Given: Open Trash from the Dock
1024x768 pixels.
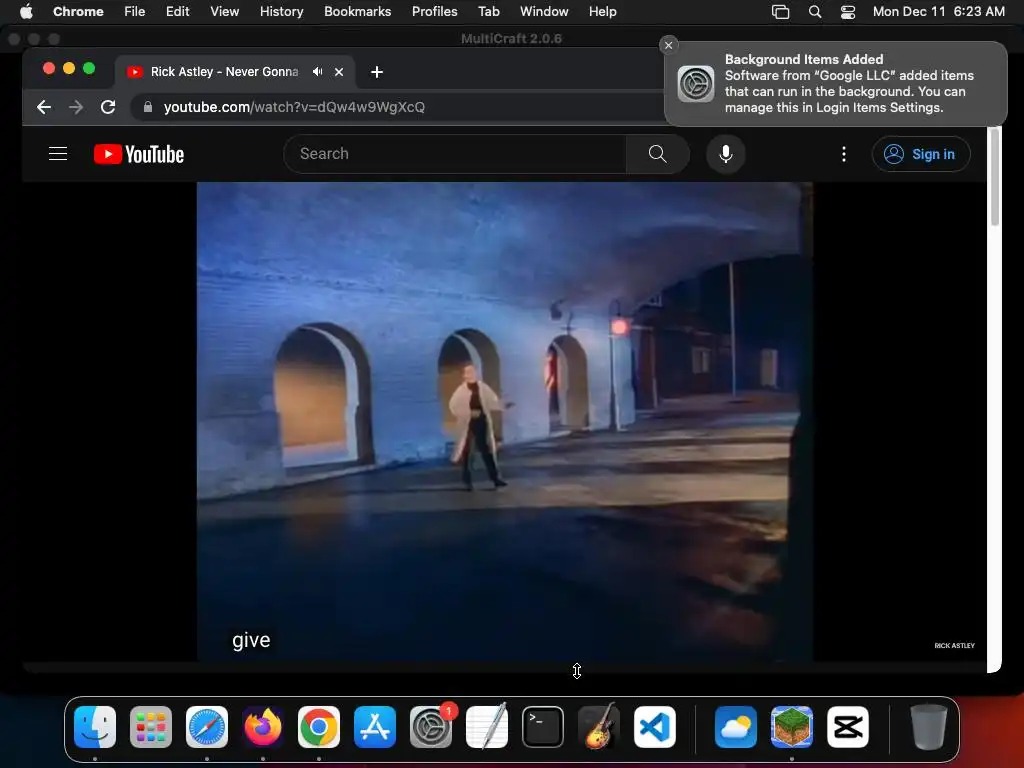Looking at the screenshot, I should click(929, 727).
